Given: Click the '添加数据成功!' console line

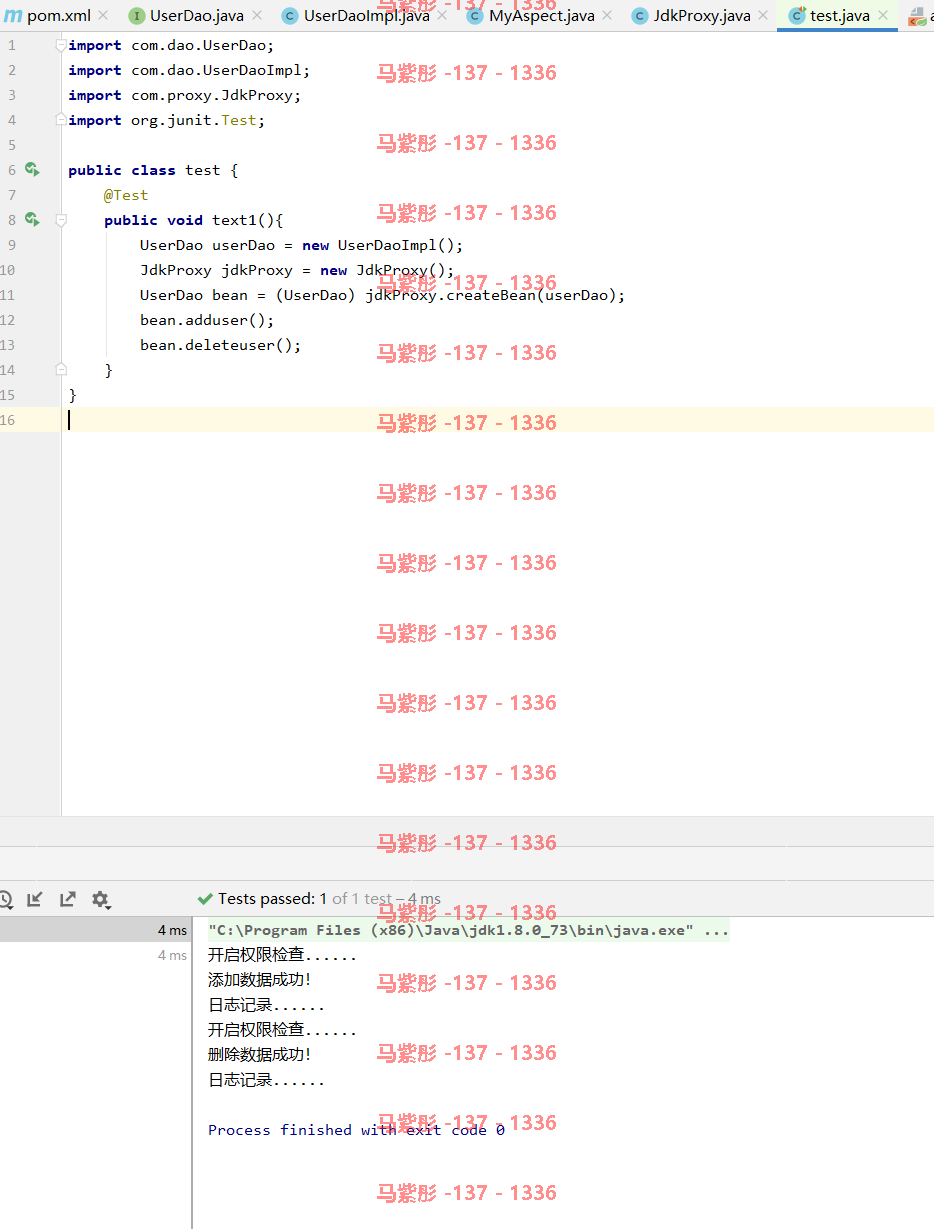Looking at the screenshot, I should tap(260, 980).
